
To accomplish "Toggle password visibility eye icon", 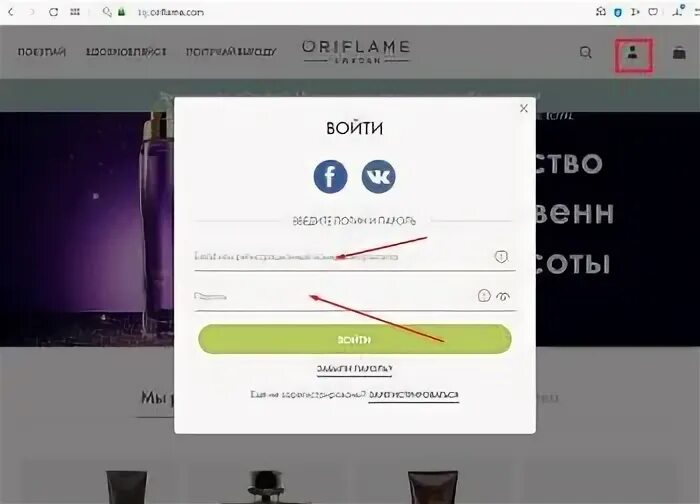I will coord(503,296).
